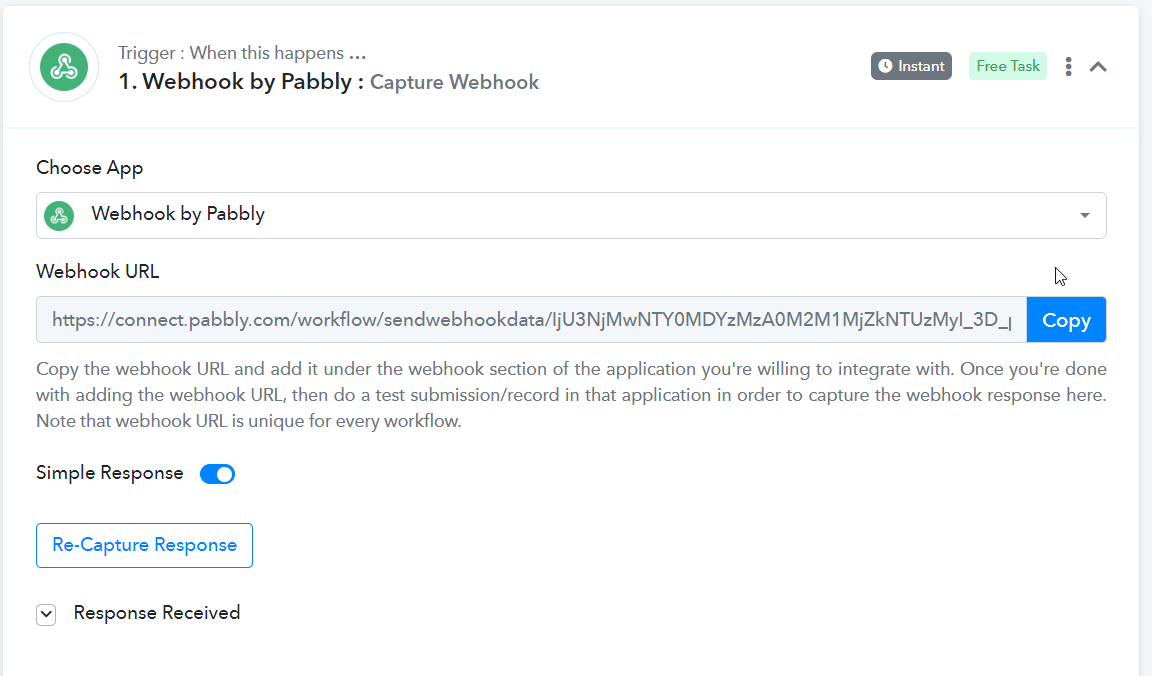Click the Instant clock badge
Image resolution: width=1152 pixels, height=676 pixels.
pos(911,66)
